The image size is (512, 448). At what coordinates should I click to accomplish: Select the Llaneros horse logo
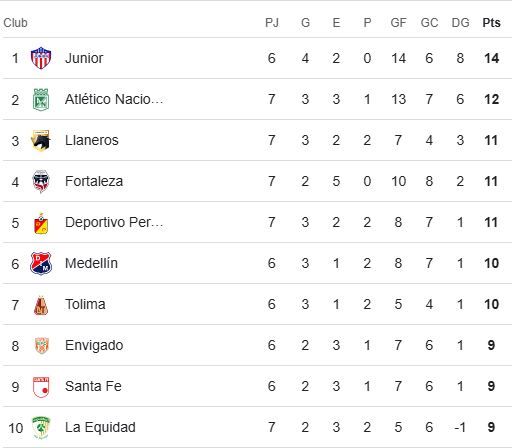coord(41,140)
